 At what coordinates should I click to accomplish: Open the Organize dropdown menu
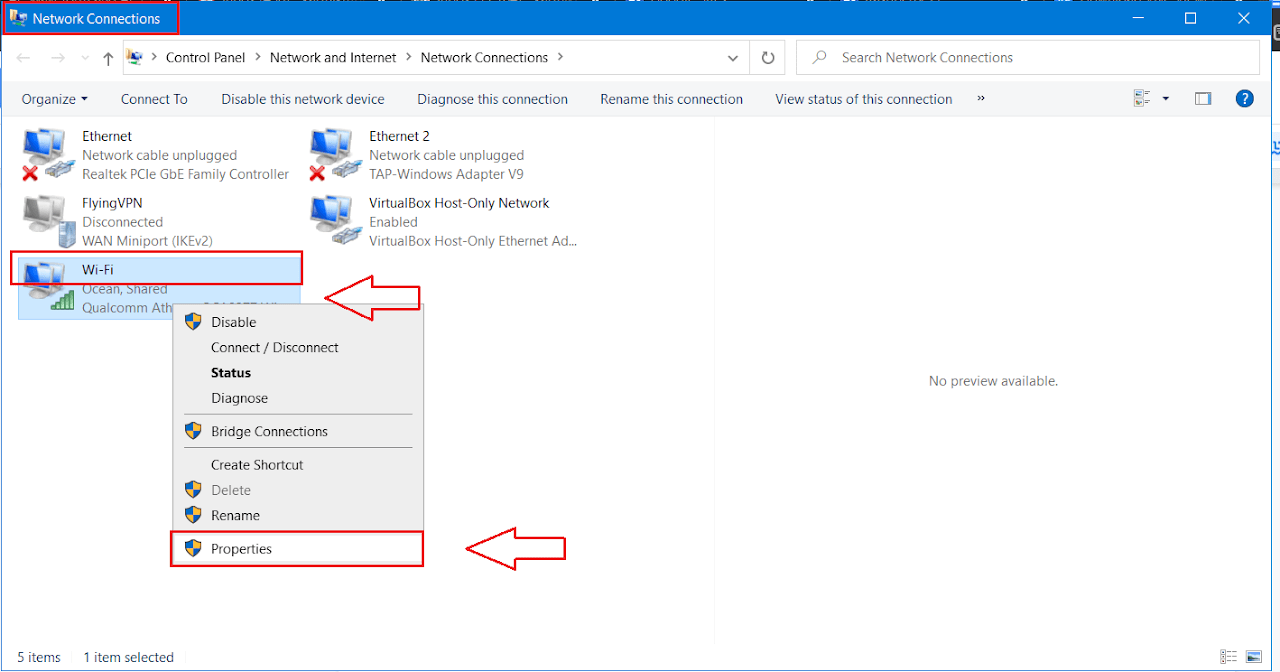tap(55, 99)
